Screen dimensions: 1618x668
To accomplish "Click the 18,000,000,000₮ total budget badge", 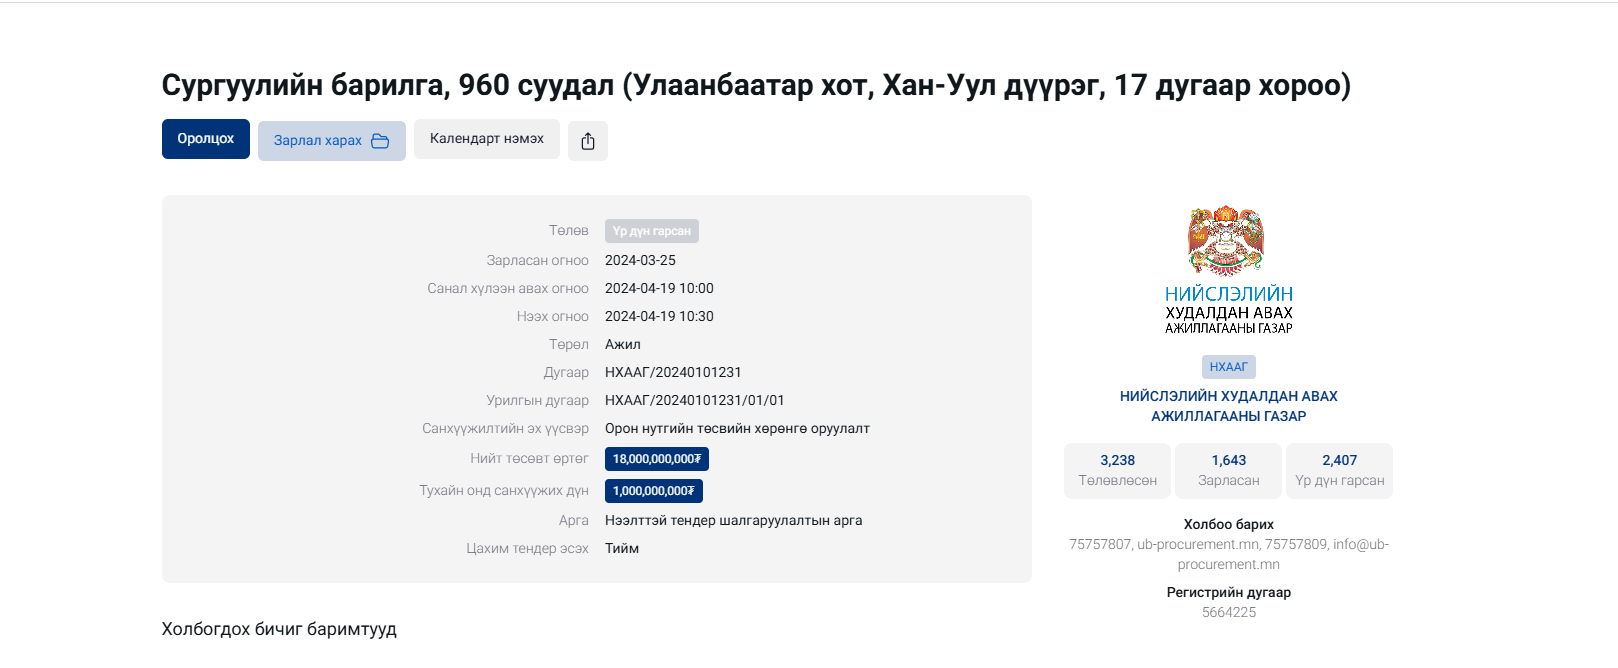I will [x=657, y=459].
